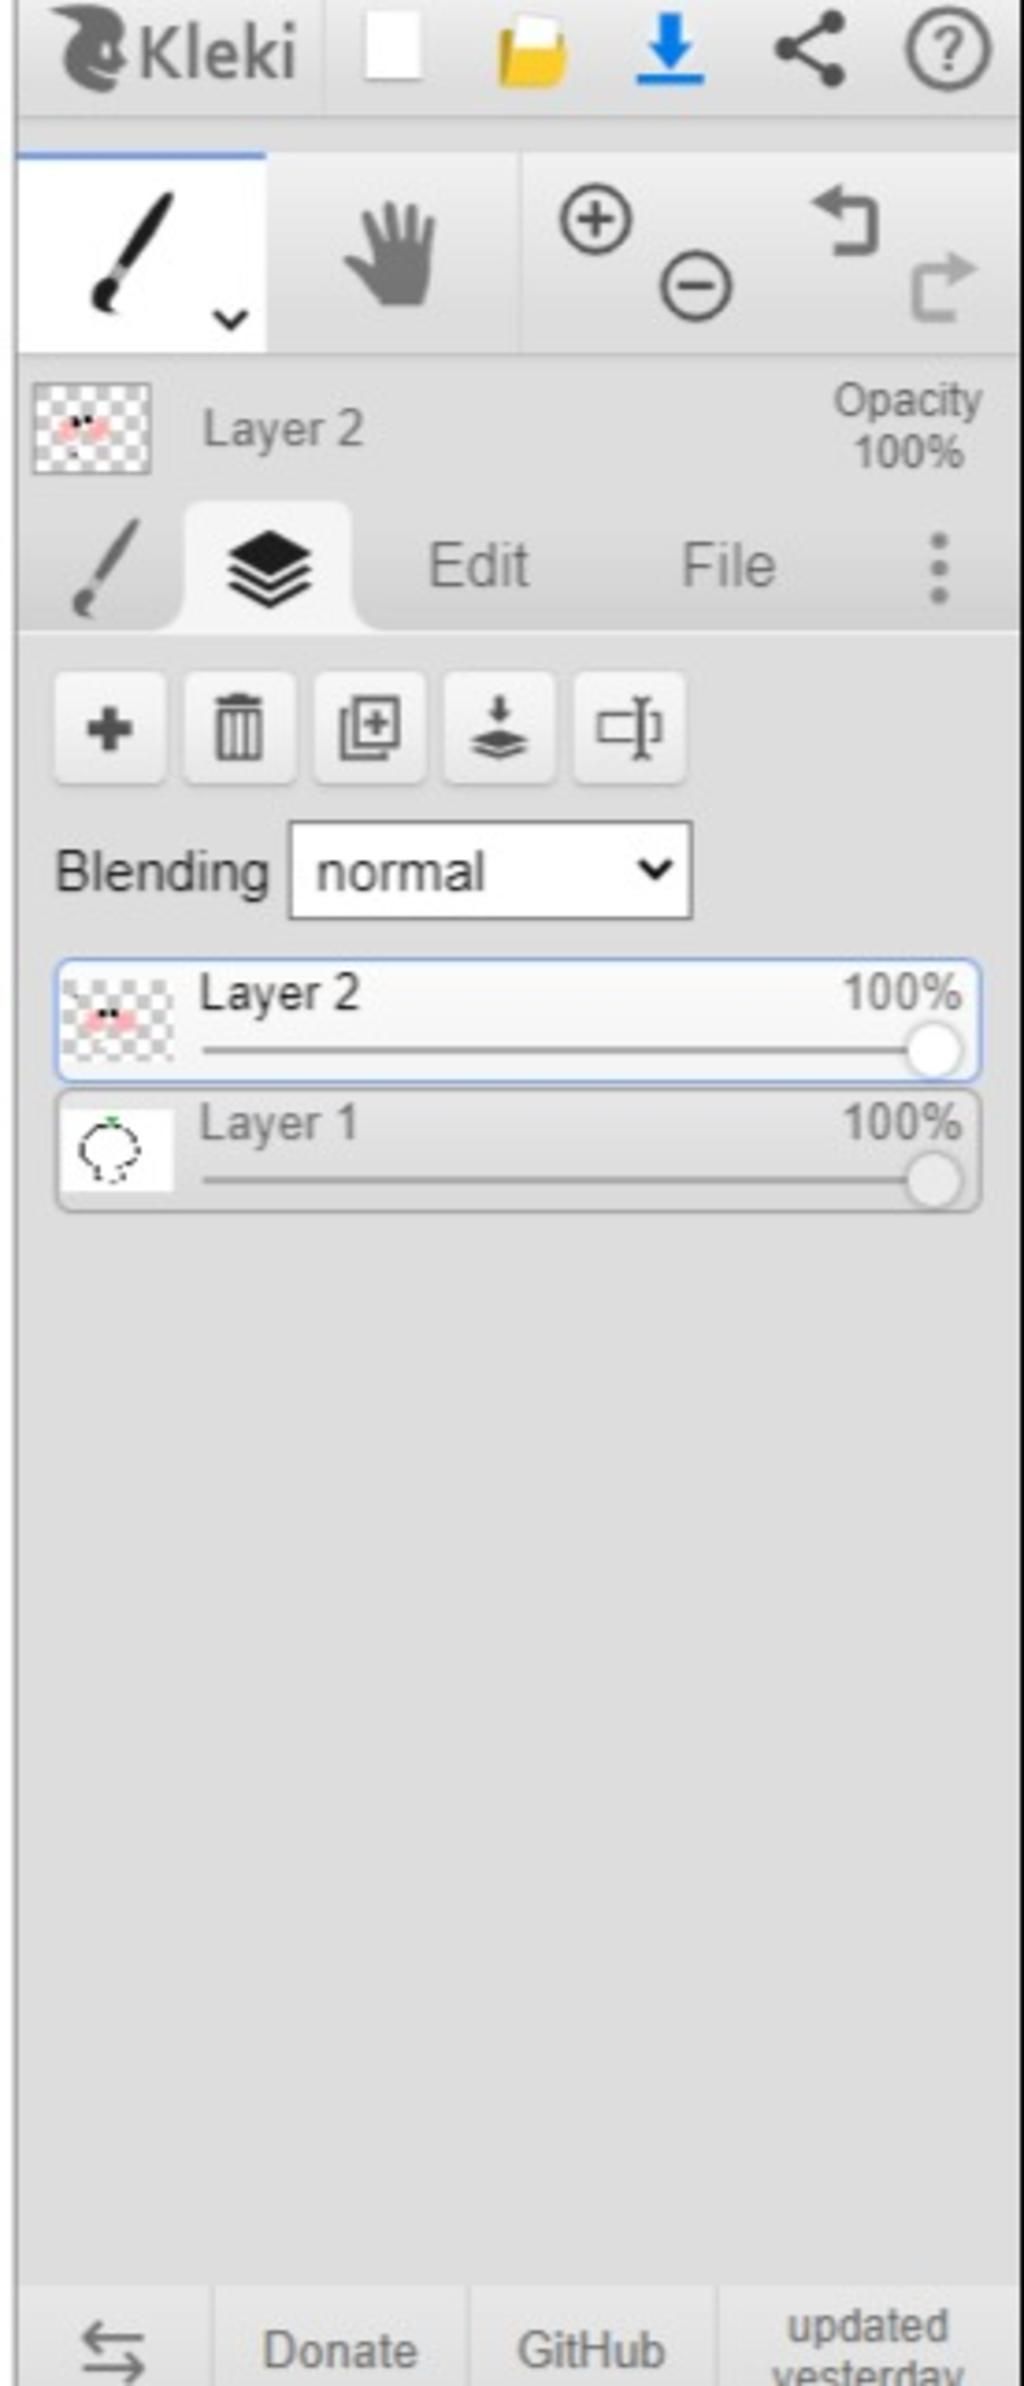Rename layer using the rename icon
Image resolution: width=1024 pixels, height=2386 pixels.
[x=629, y=727]
